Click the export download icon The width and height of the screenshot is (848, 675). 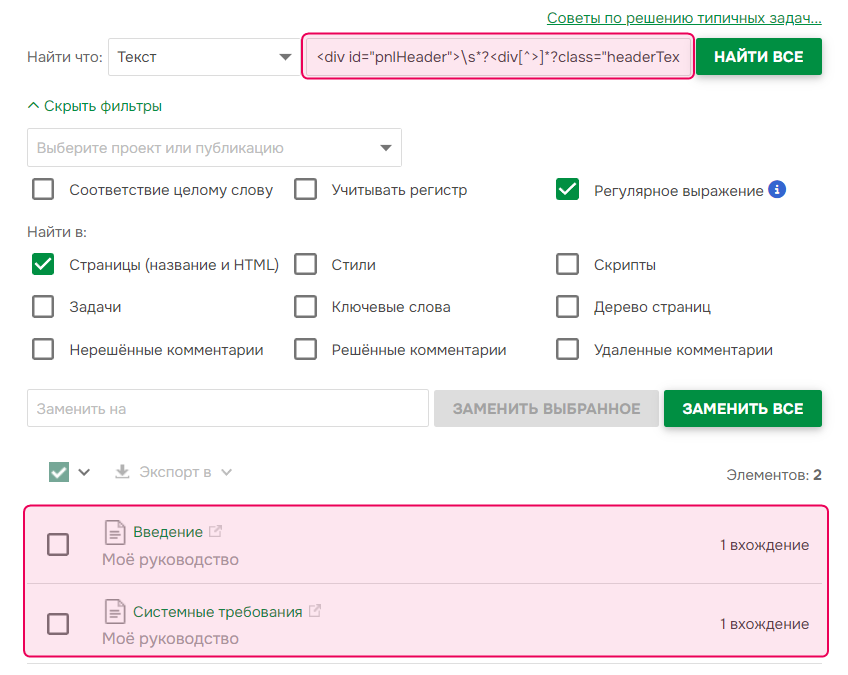click(x=123, y=472)
